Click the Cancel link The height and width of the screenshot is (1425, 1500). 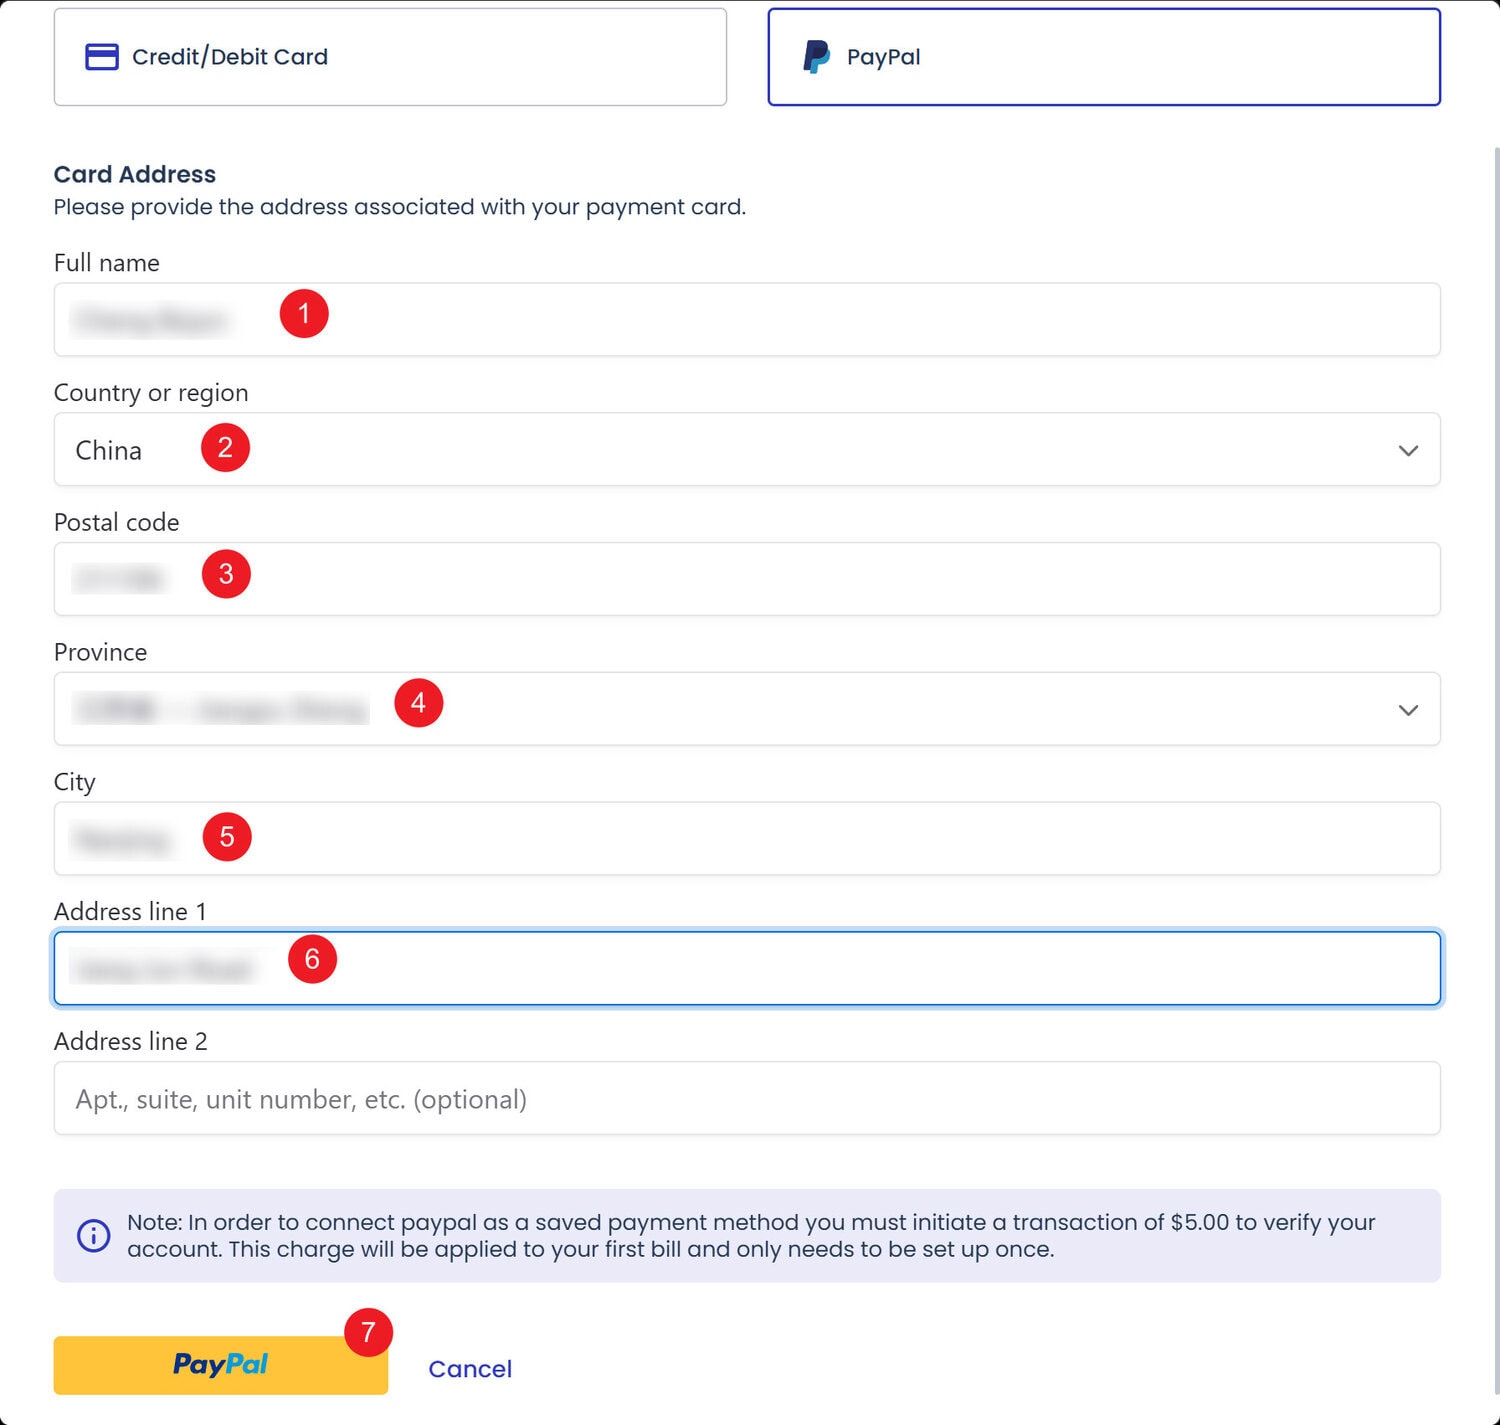(x=470, y=1369)
